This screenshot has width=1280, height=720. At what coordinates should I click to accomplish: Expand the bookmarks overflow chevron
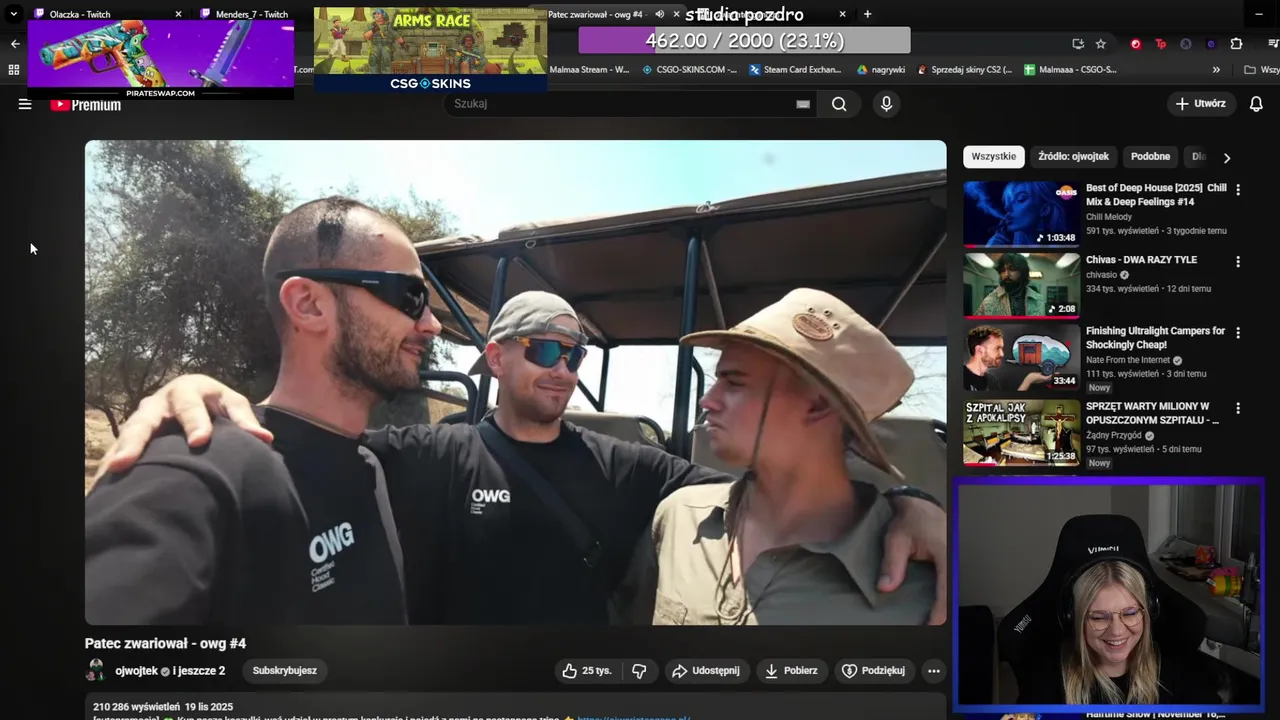point(1216,70)
